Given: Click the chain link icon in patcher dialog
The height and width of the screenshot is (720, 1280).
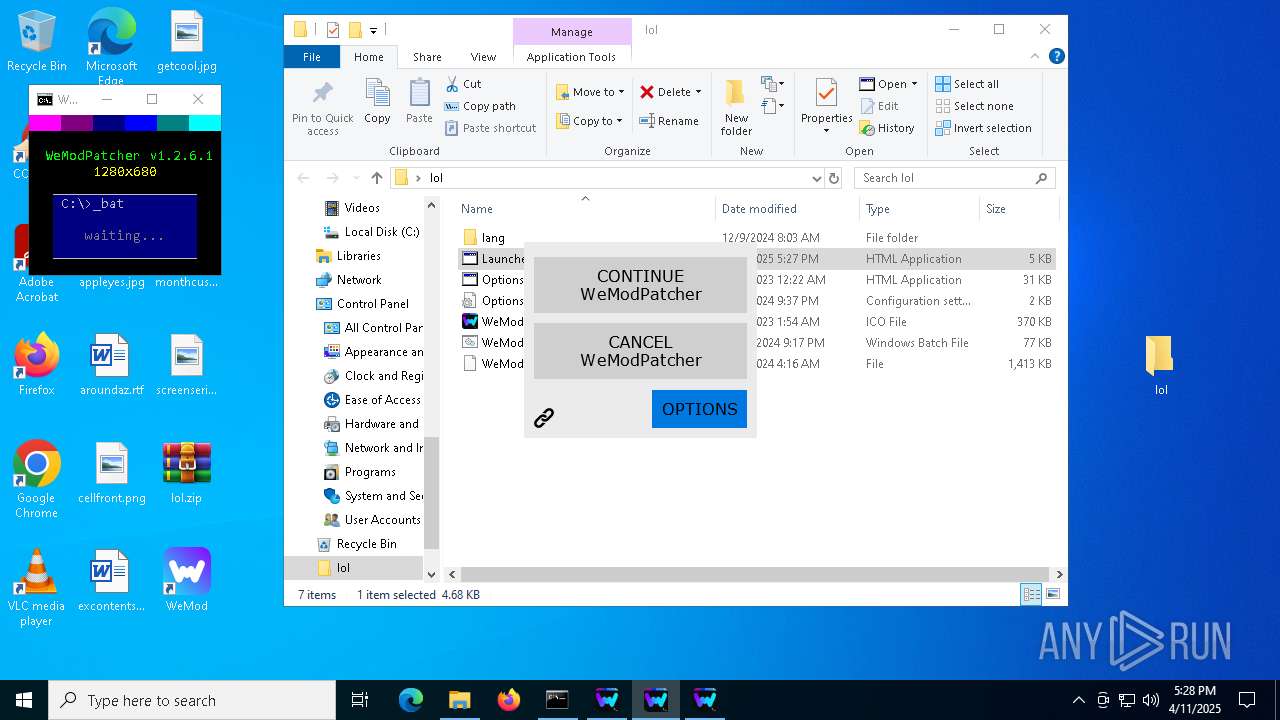Looking at the screenshot, I should point(544,418).
